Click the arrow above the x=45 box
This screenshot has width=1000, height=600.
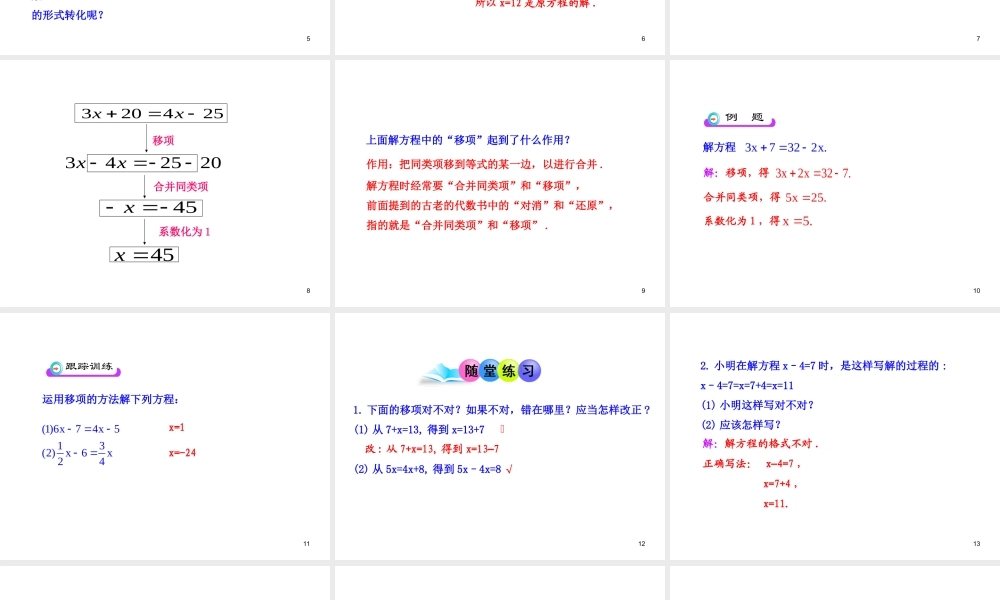148,232
